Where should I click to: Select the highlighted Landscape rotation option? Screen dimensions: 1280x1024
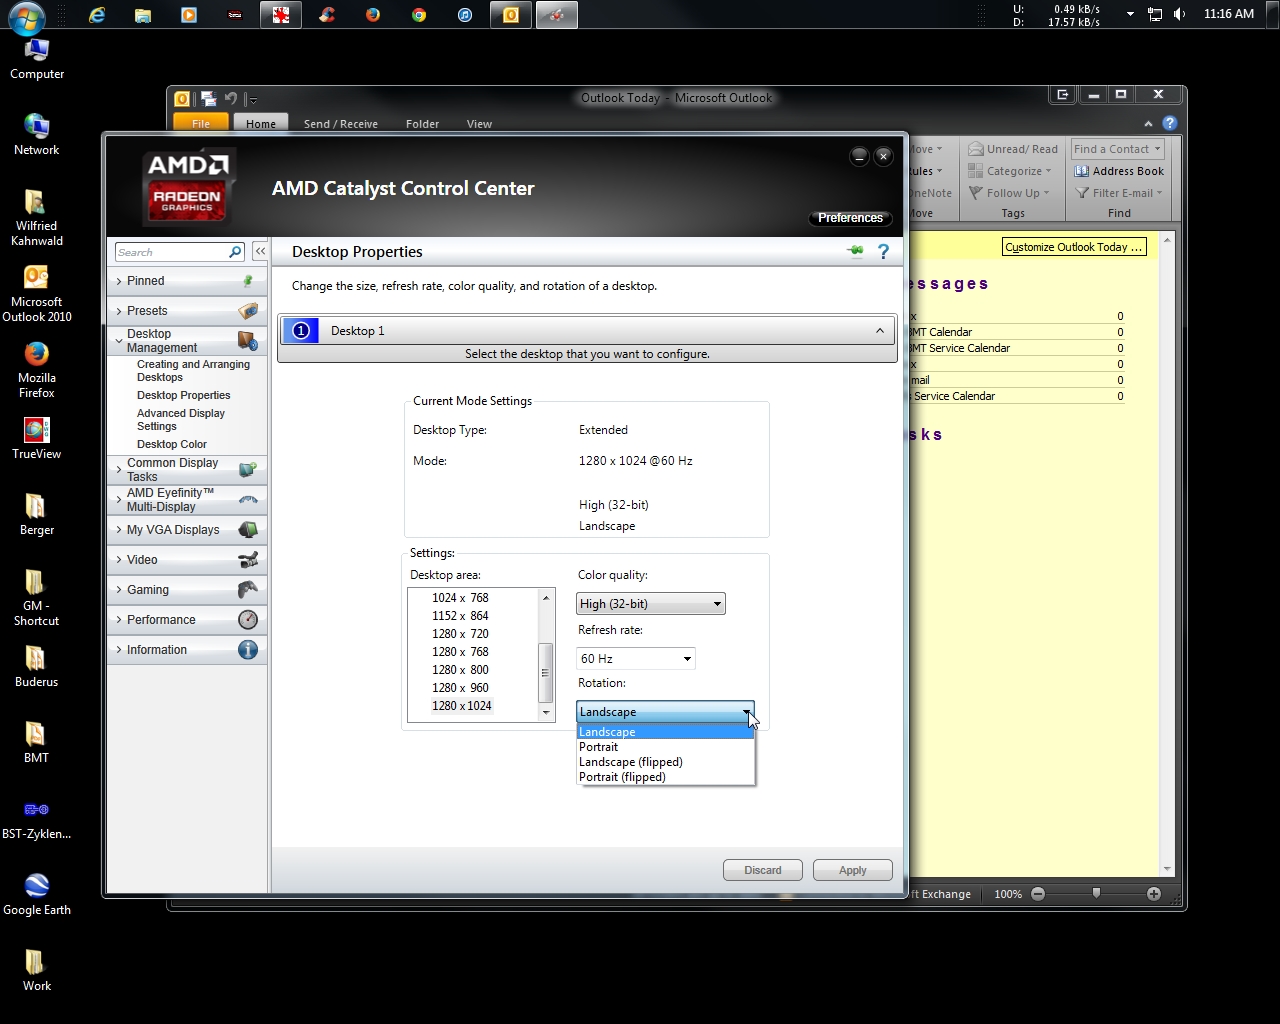coord(665,732)
